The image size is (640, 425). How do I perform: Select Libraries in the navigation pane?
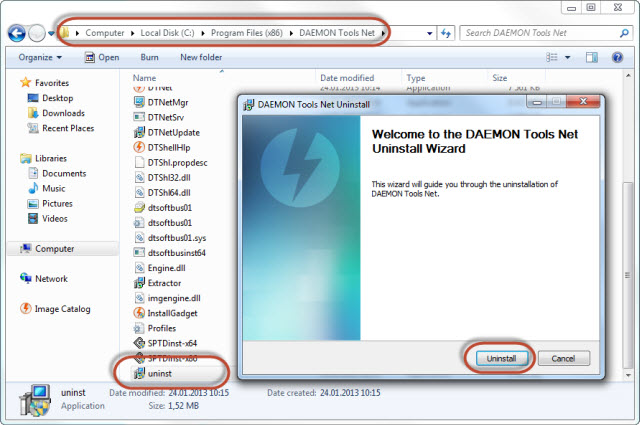43,158
